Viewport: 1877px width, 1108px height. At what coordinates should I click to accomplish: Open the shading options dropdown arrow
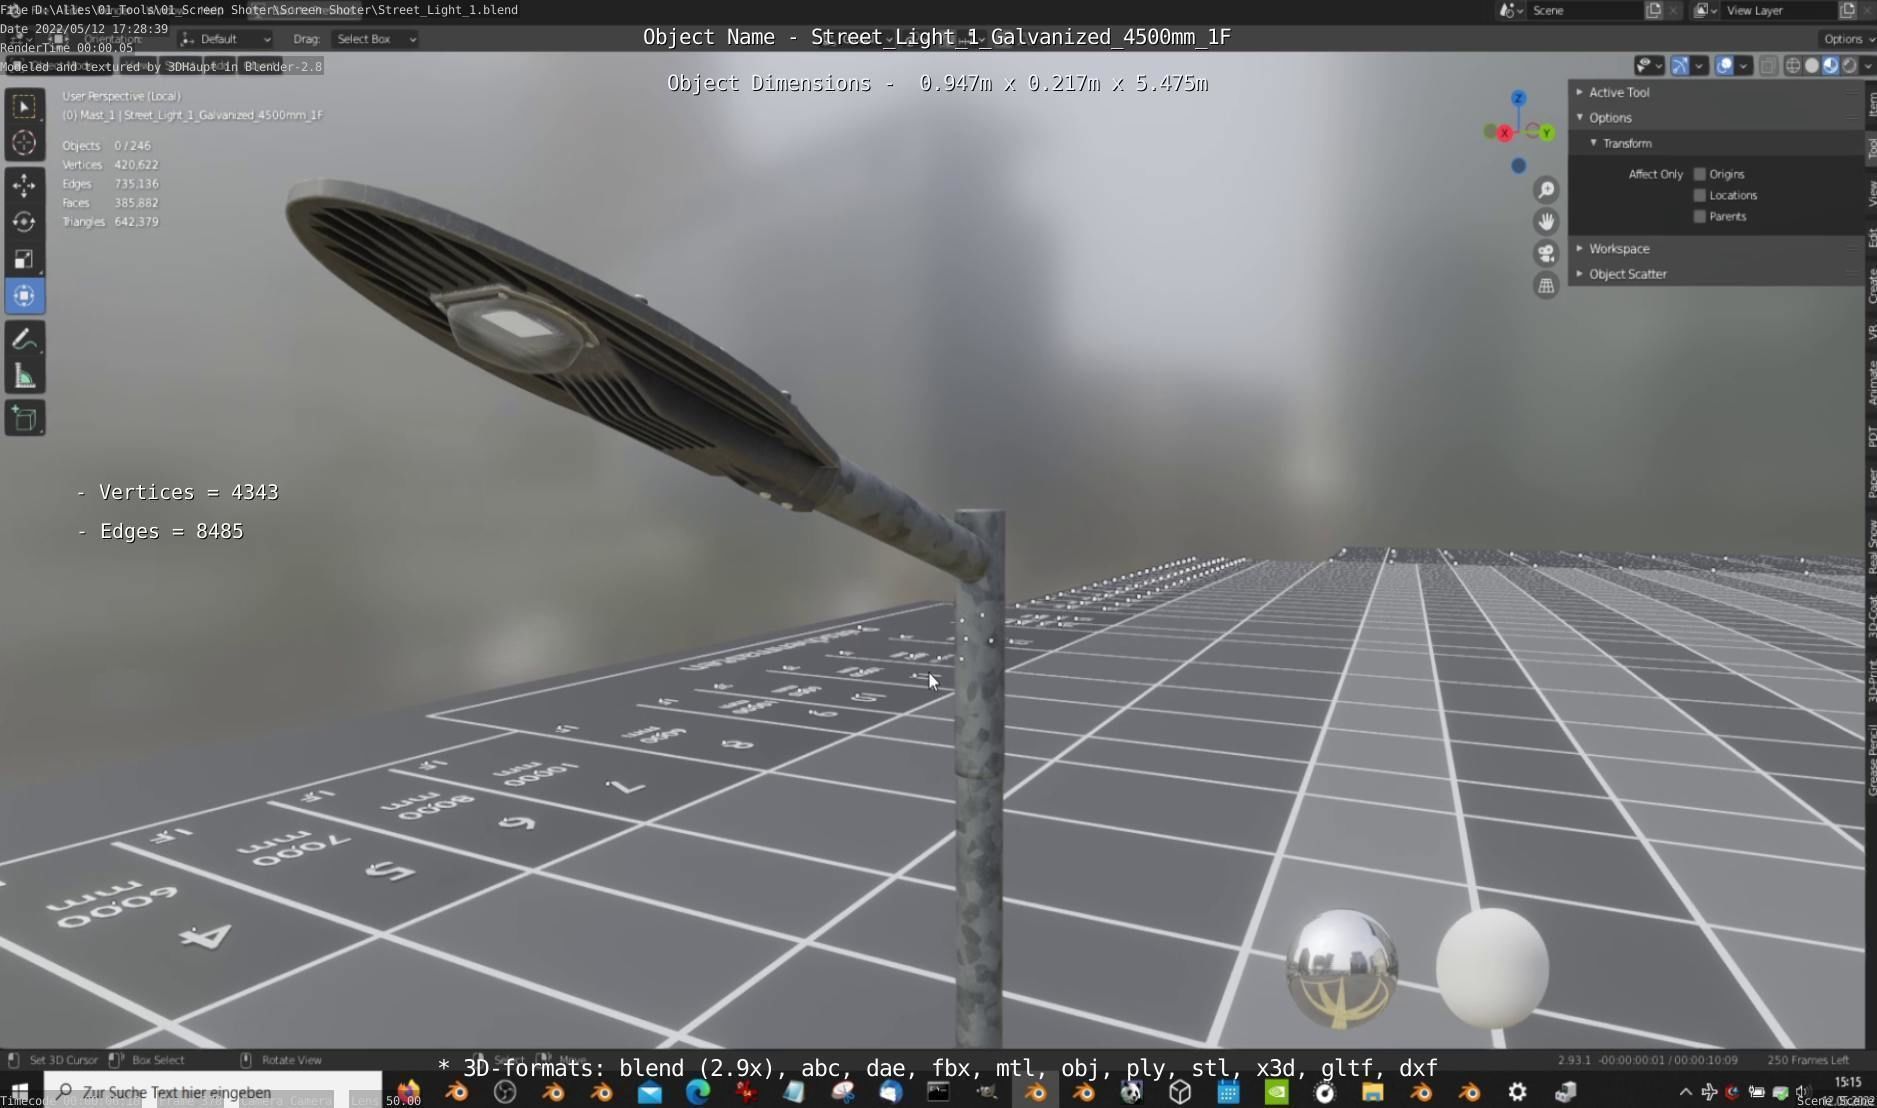pyautogui.click(x=1870, y=66)
